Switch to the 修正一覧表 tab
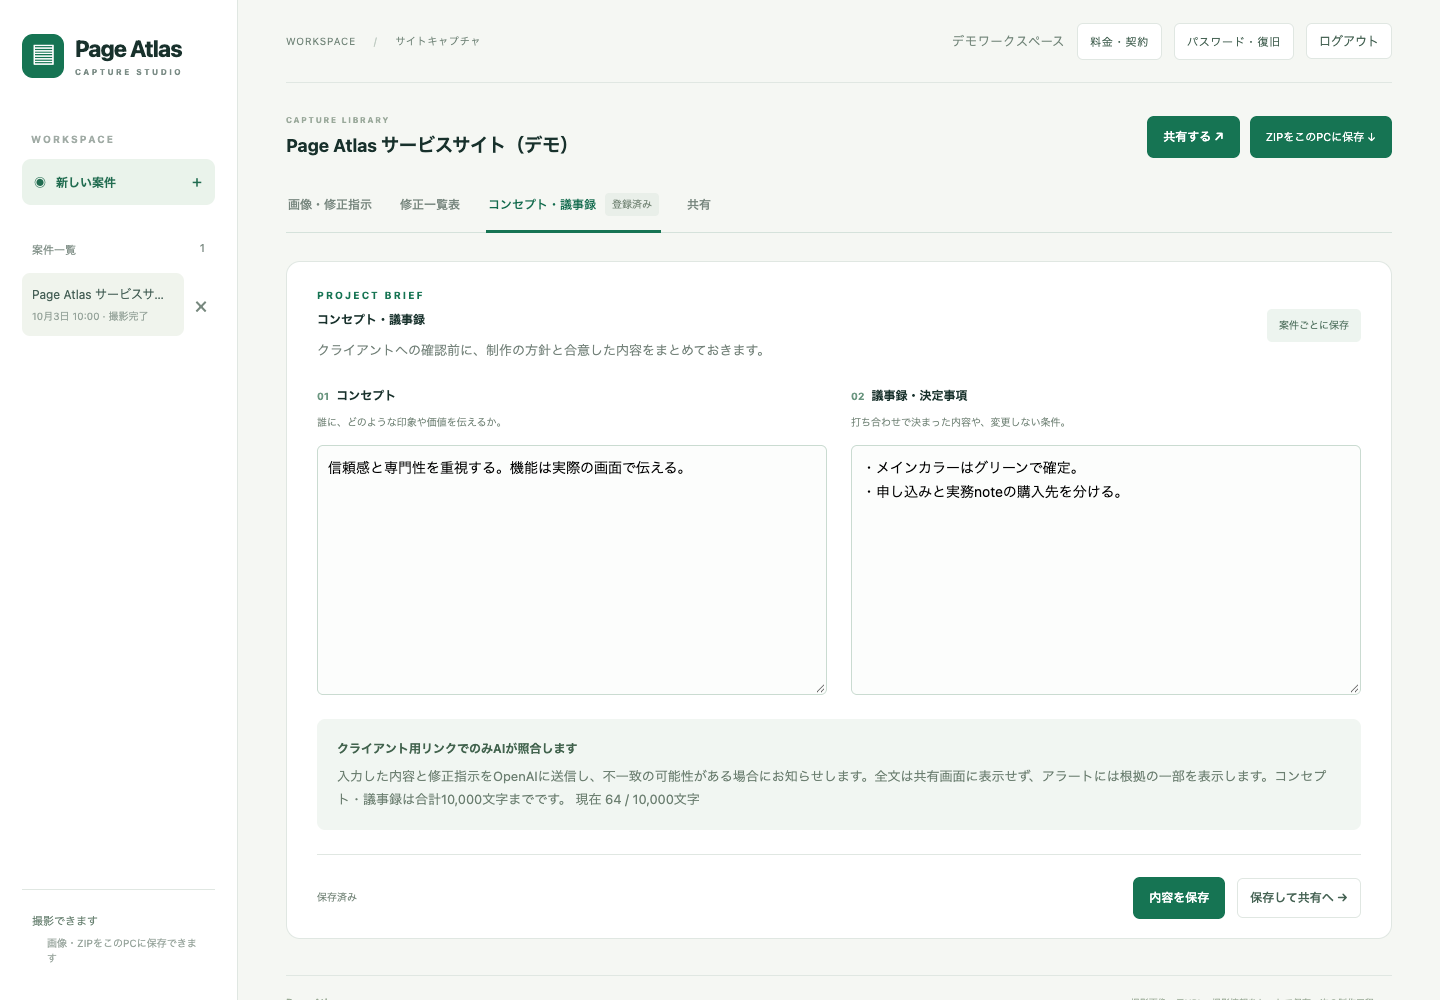Image resolution: width=1440 pixels, height=1000 pixels. pyautogui.click(x=430, y=205)
